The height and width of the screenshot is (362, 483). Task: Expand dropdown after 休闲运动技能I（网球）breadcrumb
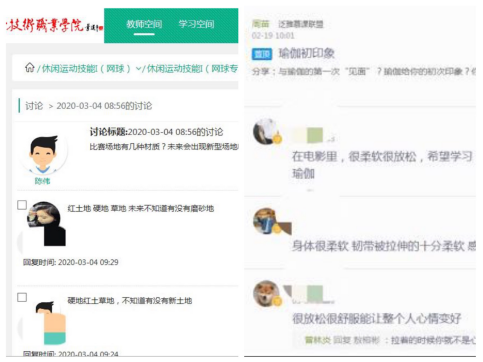point(138,69)
